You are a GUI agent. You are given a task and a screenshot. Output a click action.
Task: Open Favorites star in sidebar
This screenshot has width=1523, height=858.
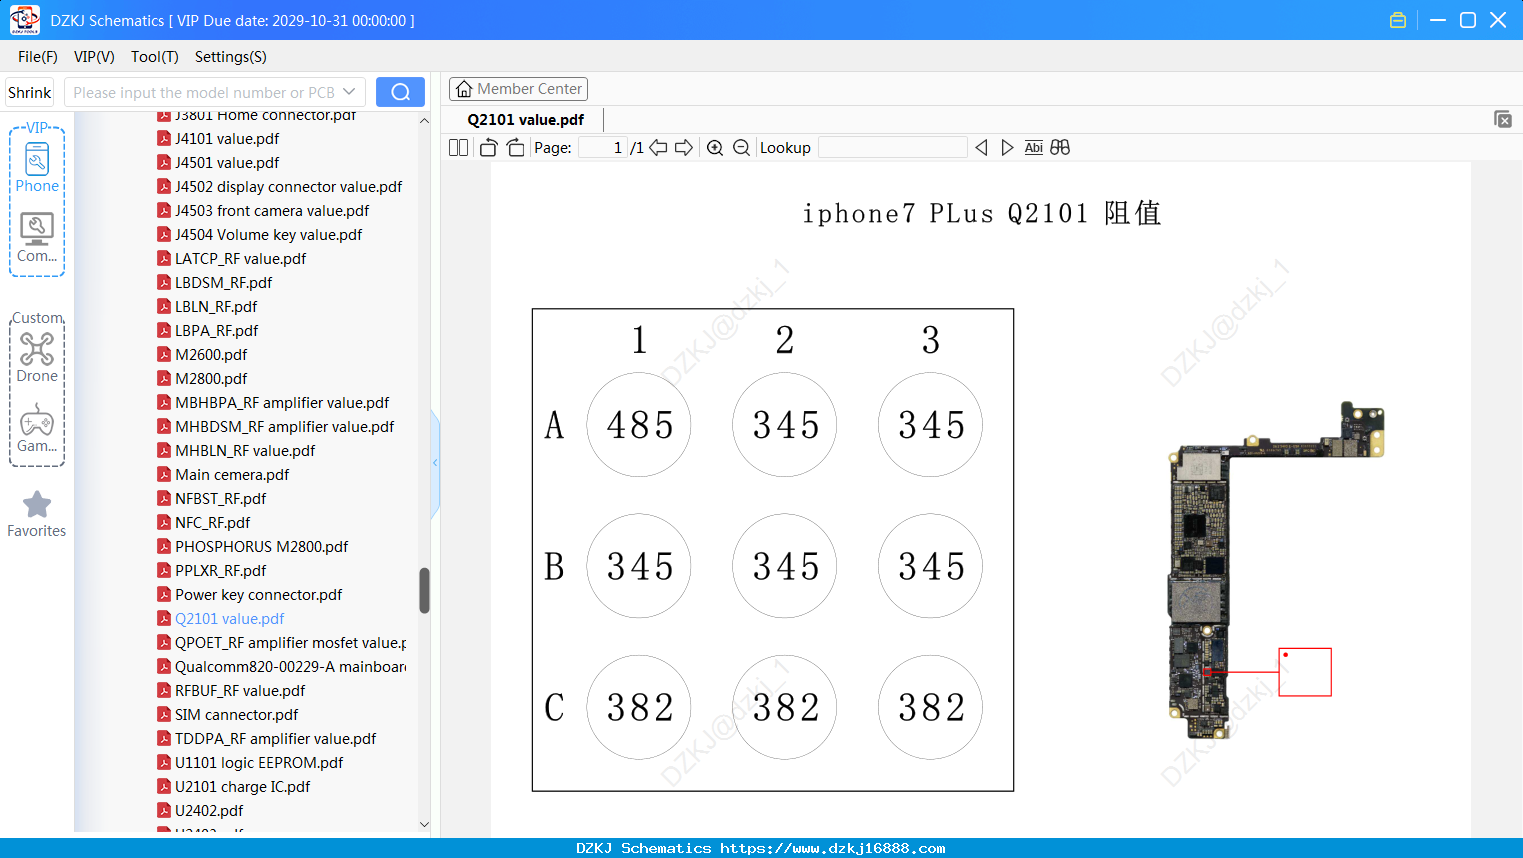pos(37,514)
